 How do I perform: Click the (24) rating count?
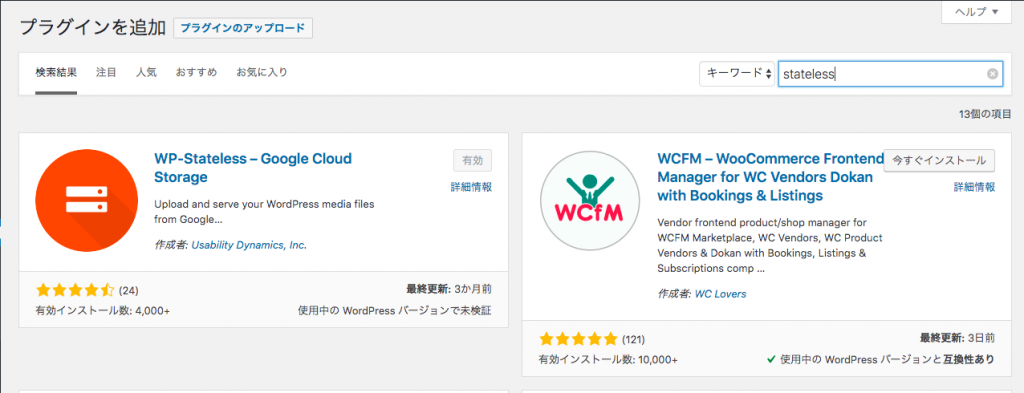point(129,291)
